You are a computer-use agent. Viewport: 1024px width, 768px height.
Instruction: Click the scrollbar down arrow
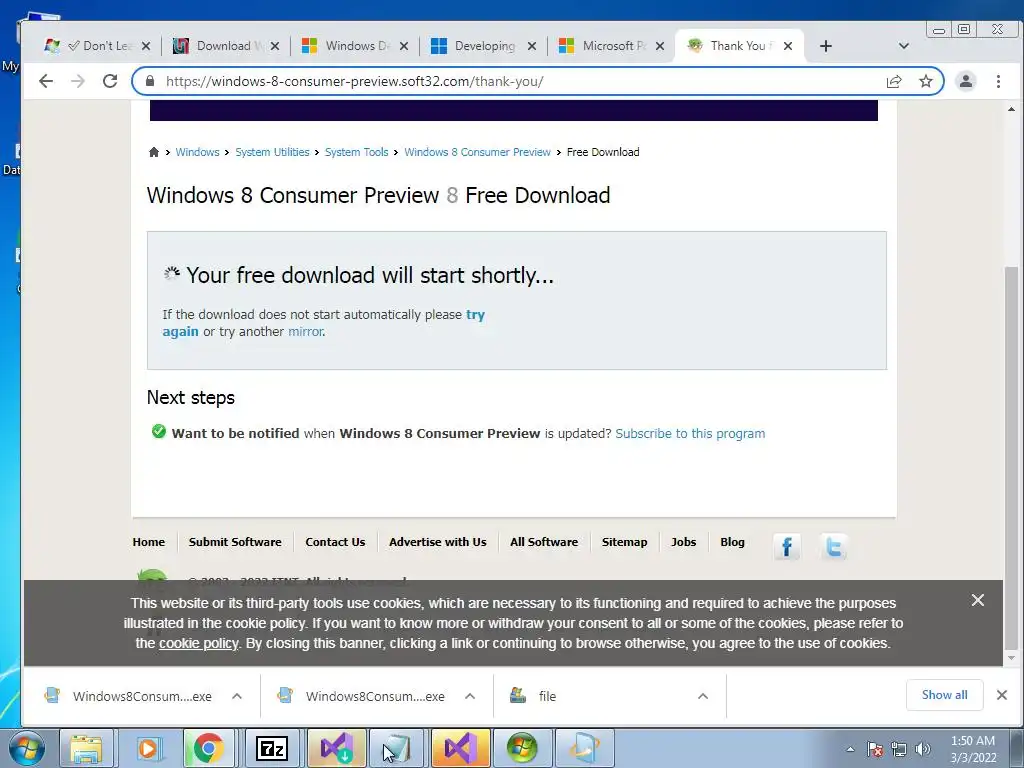click(1011, 658)
